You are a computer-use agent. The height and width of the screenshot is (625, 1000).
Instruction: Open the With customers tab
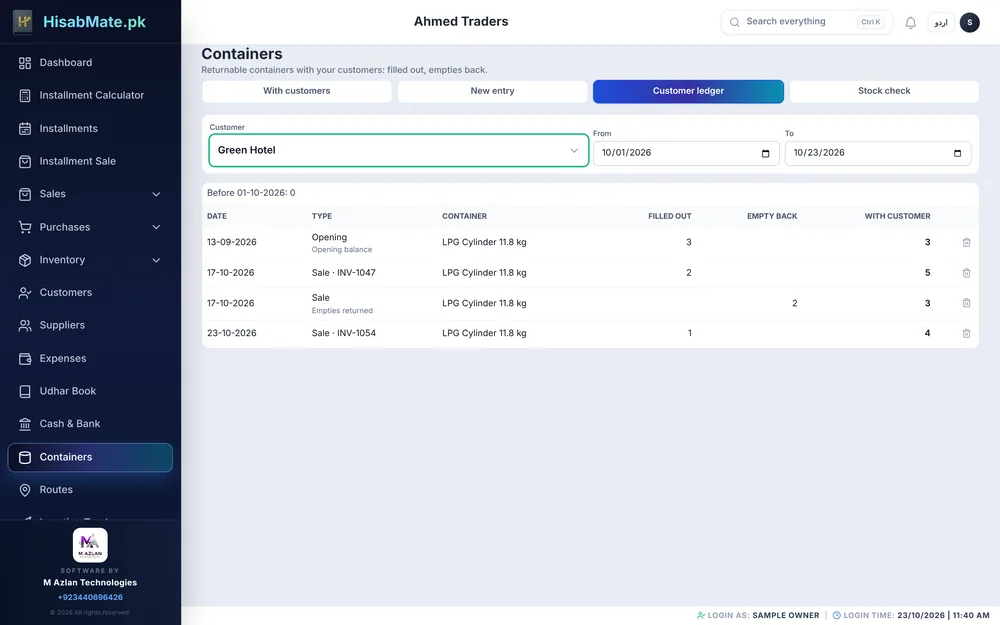[297, 91]
